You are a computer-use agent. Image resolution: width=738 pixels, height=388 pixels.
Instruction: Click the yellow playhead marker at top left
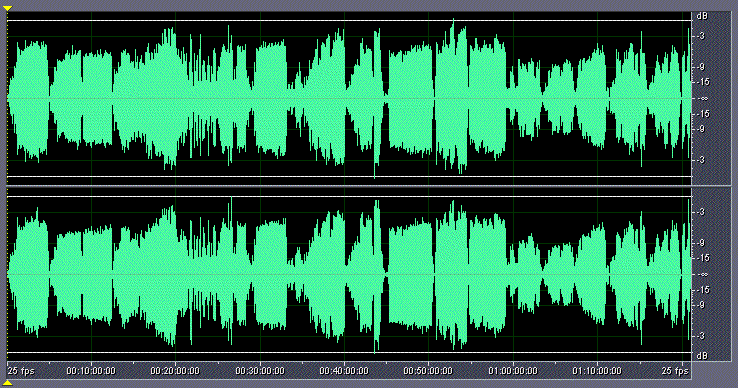pyautogui.click(x=7, y=8)
